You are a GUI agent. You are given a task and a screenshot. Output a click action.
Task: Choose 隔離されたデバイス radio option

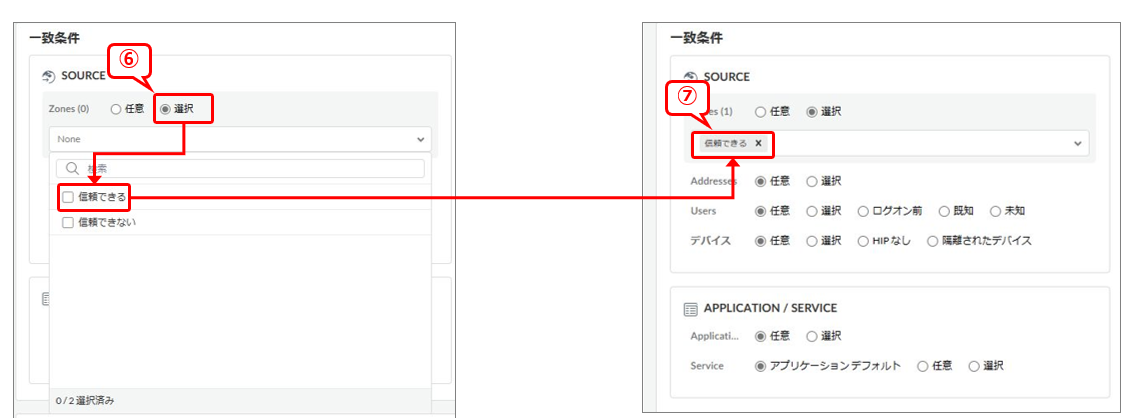click(933, 241)
